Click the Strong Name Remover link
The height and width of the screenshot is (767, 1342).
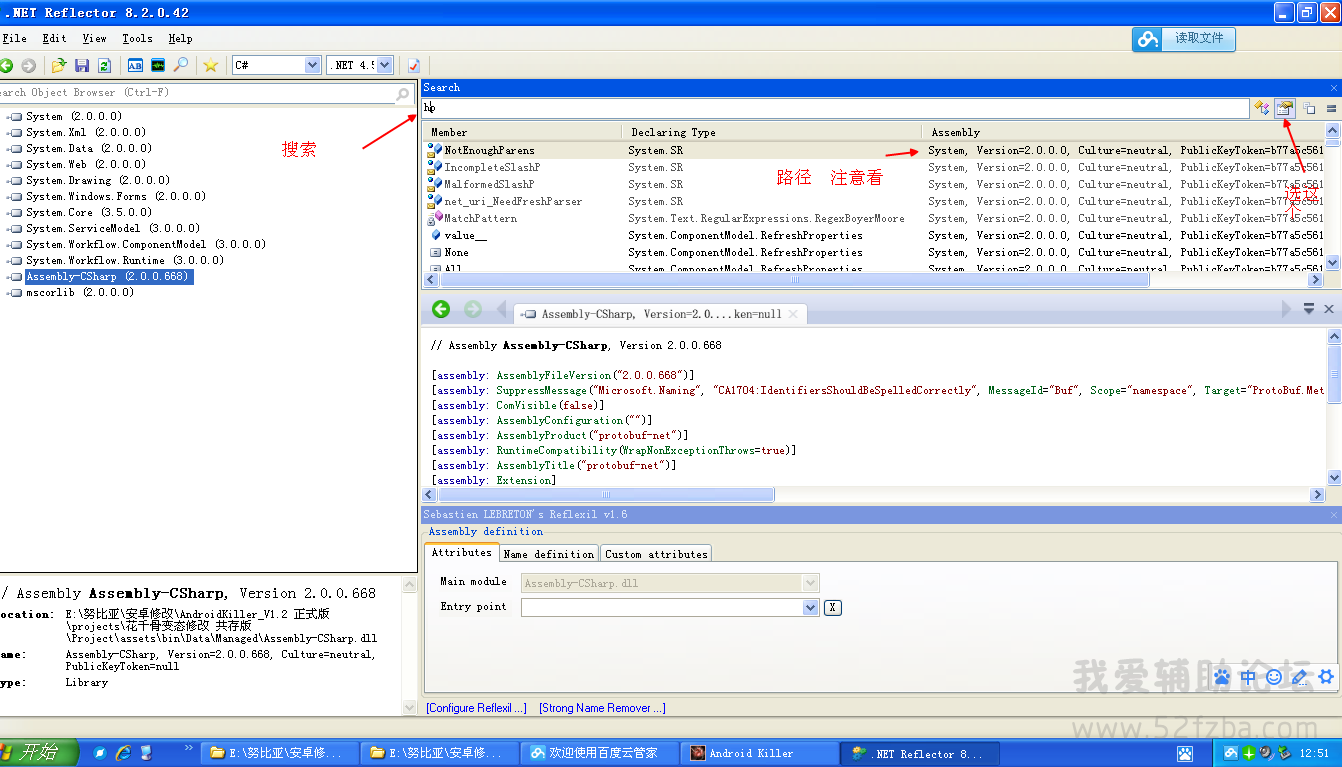tap(602, 708)
